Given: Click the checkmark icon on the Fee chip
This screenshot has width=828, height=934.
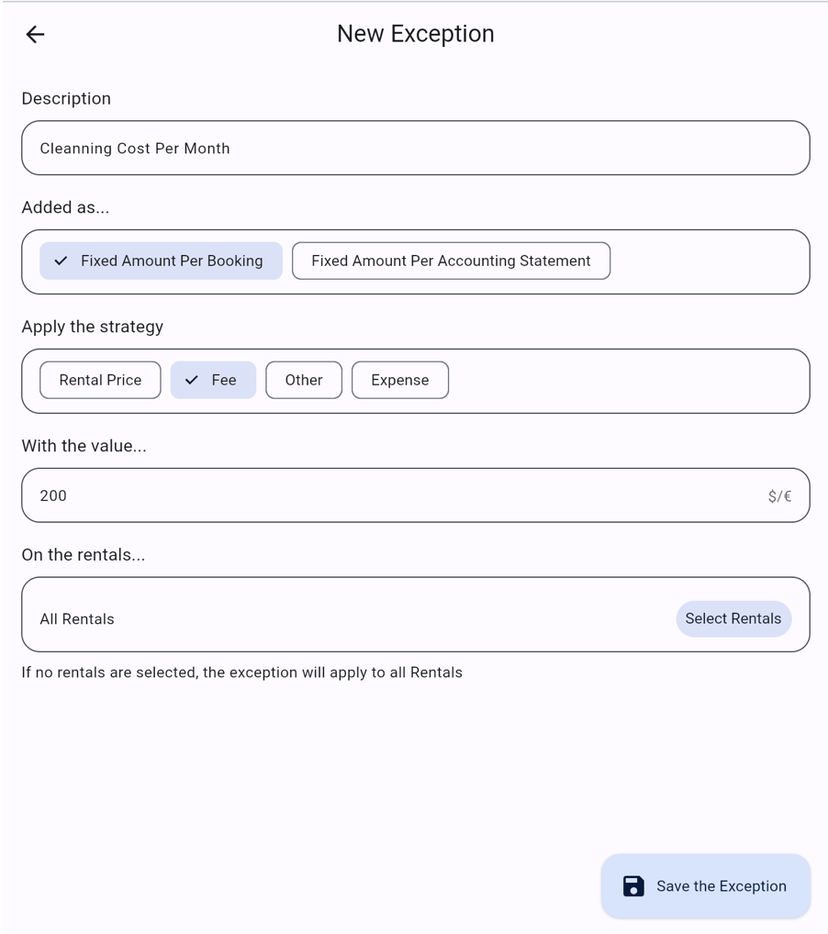Looking at the screenshot, I should 192,380.
